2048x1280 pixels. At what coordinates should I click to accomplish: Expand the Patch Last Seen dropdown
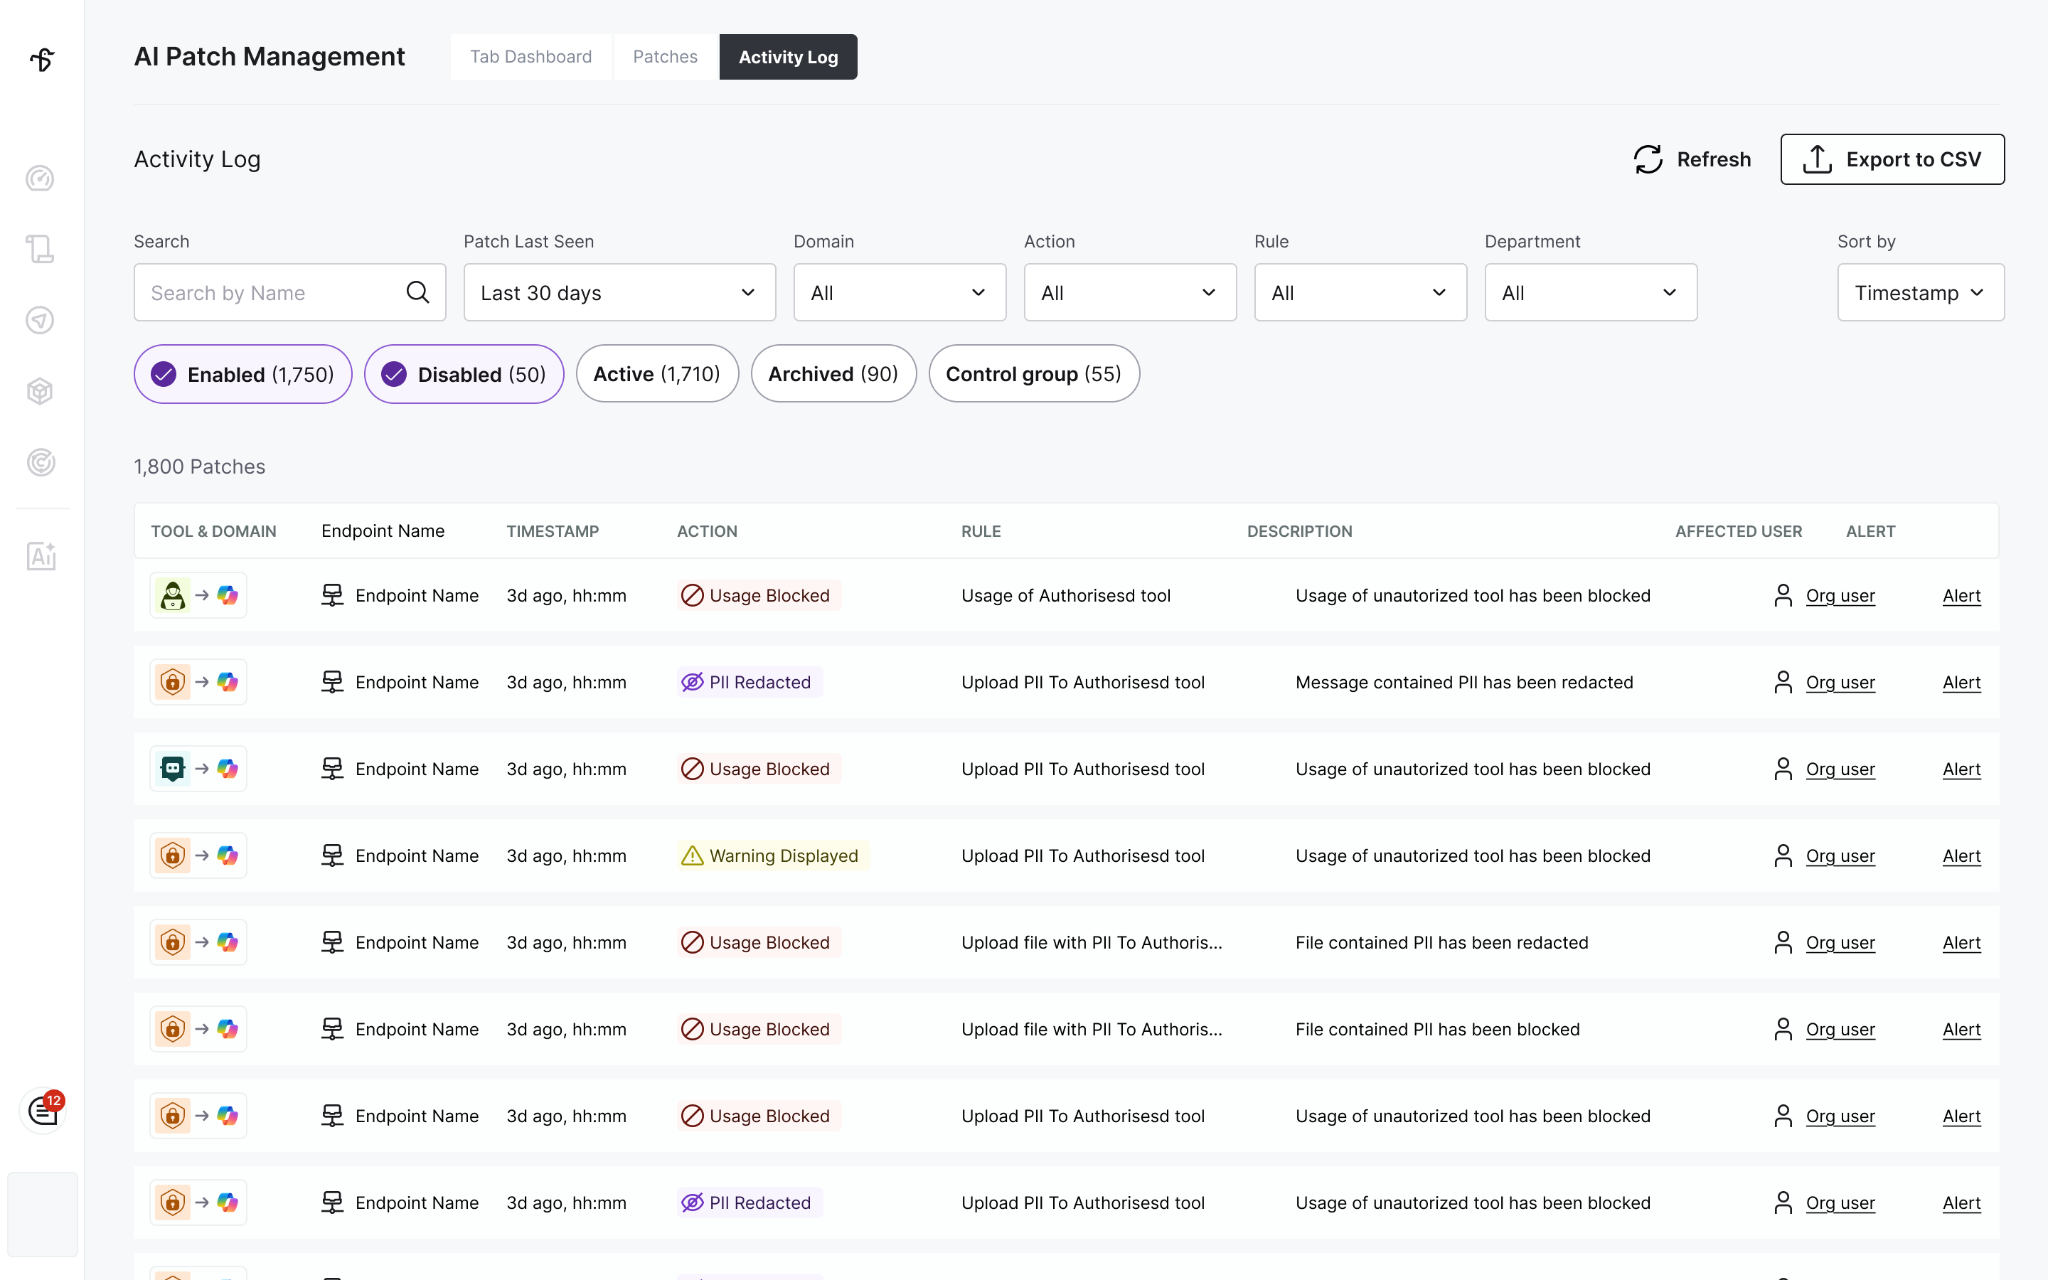[619, 292]
